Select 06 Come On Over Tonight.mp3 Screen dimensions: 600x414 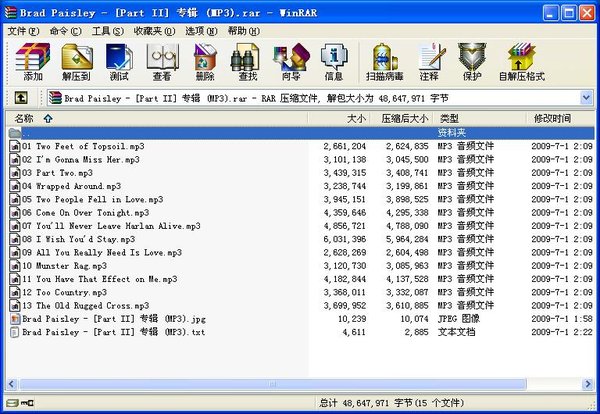(86, 213)
